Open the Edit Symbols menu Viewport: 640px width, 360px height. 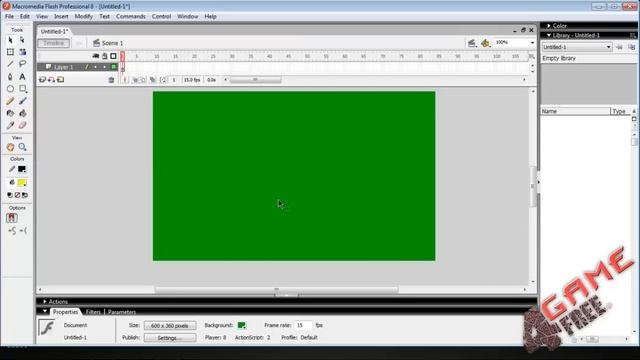(485, 43)
